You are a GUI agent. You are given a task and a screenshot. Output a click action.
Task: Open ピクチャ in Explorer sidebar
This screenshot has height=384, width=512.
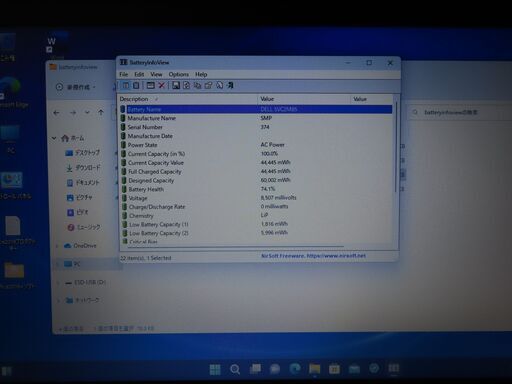pos(80,198)
